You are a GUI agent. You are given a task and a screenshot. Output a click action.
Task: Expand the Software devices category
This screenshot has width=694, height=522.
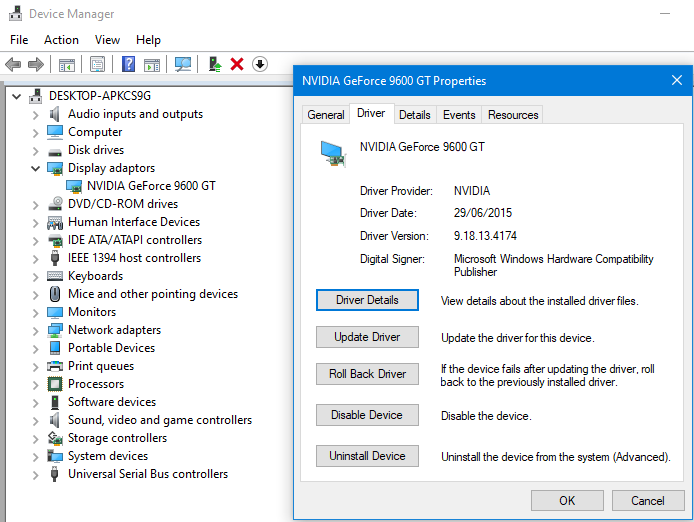tap(35, 402)
